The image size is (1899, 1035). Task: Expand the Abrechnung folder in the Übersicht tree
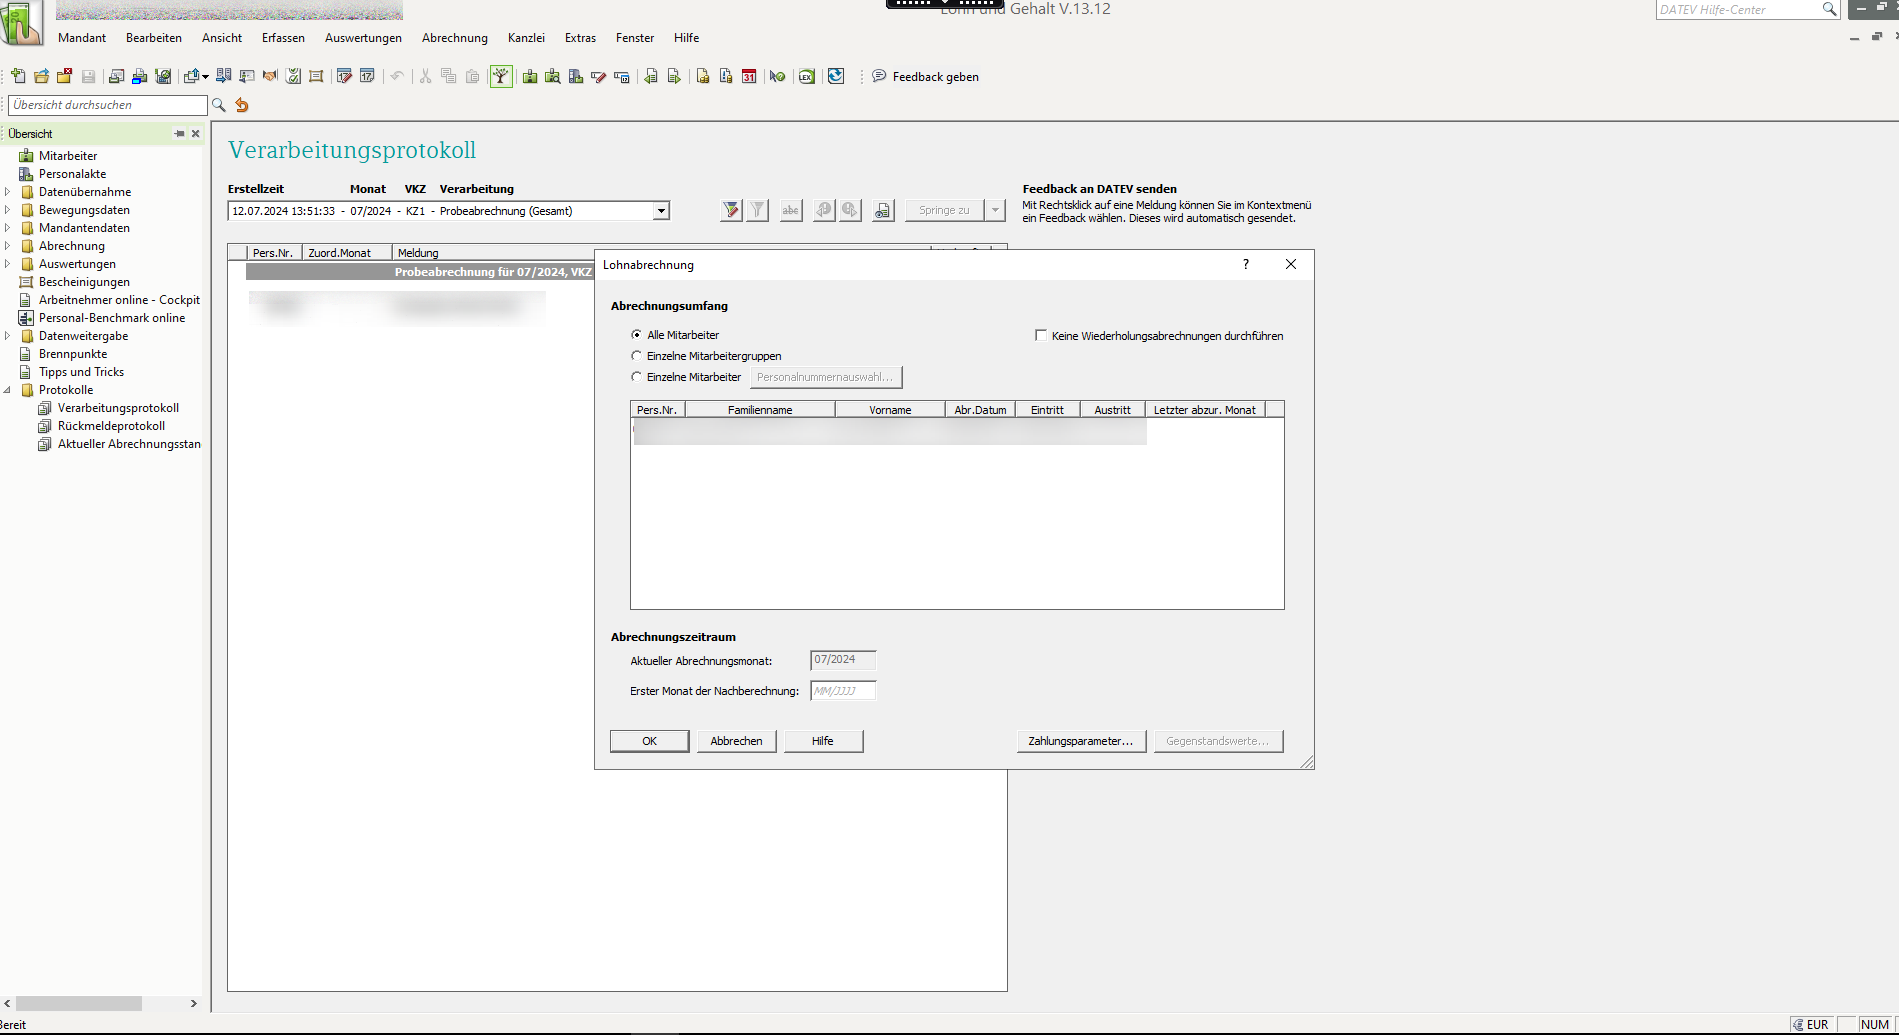tap(8, 246)
